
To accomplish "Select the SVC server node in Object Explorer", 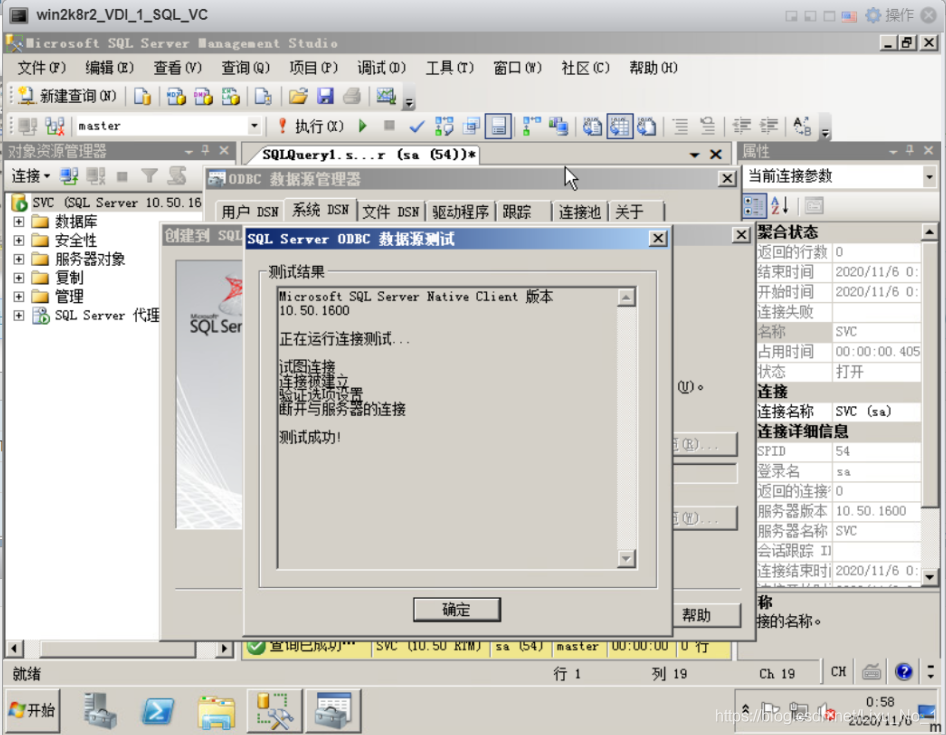I will coord(106,202).
